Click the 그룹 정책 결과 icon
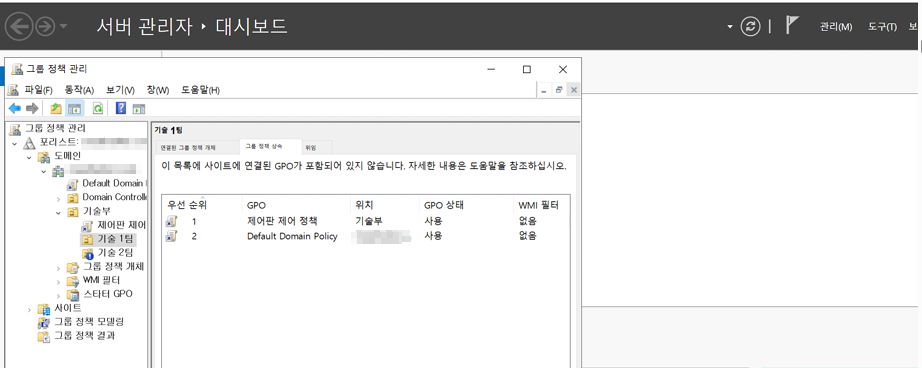Viewport: 922px width, 368px height. [44, 336]
